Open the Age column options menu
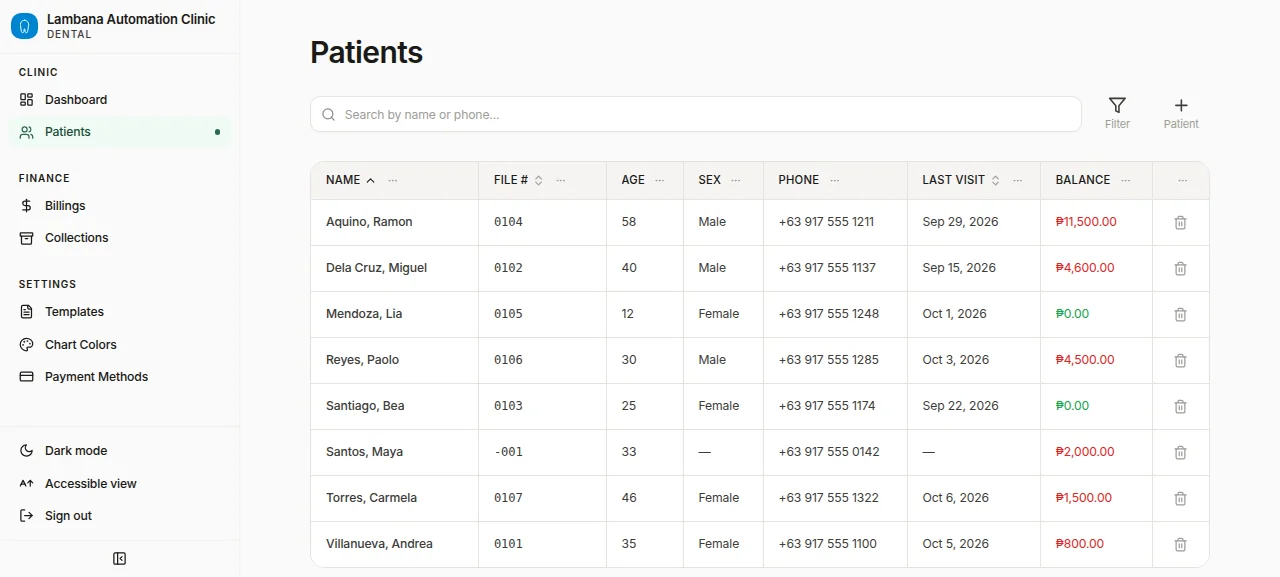This screenshot has width=1280, height=577. pos(660,180)
